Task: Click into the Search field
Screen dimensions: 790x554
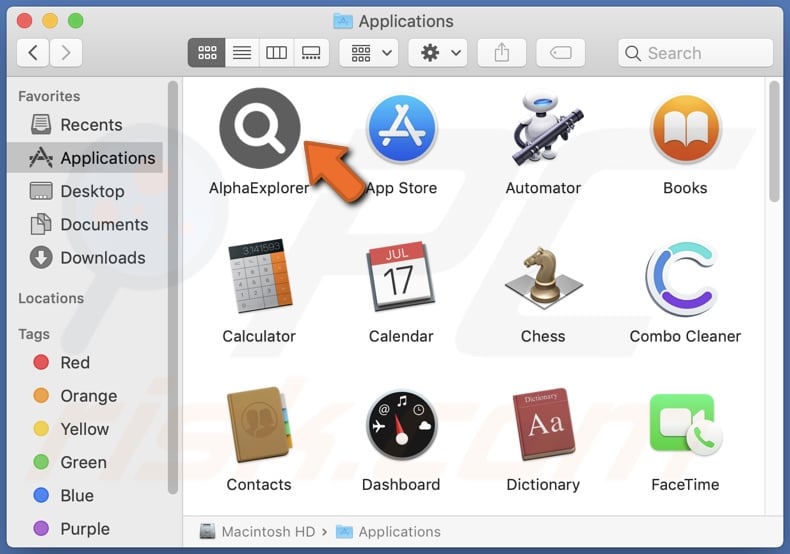Action: coord(695,53)
